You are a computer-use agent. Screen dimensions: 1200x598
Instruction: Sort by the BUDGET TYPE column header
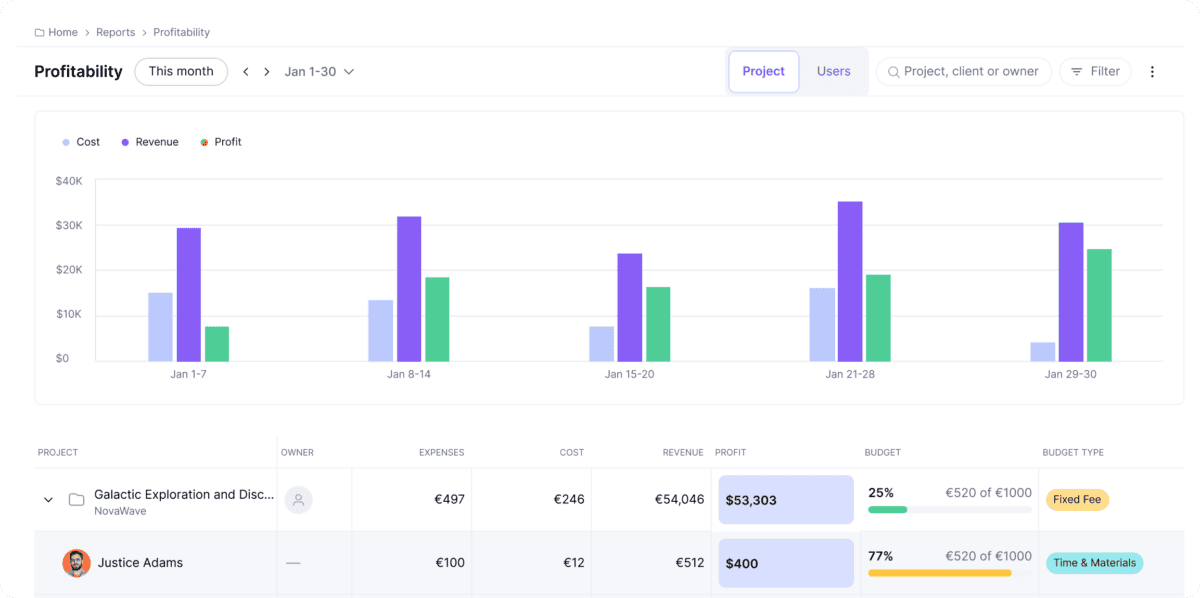[x=1073, y=453]
